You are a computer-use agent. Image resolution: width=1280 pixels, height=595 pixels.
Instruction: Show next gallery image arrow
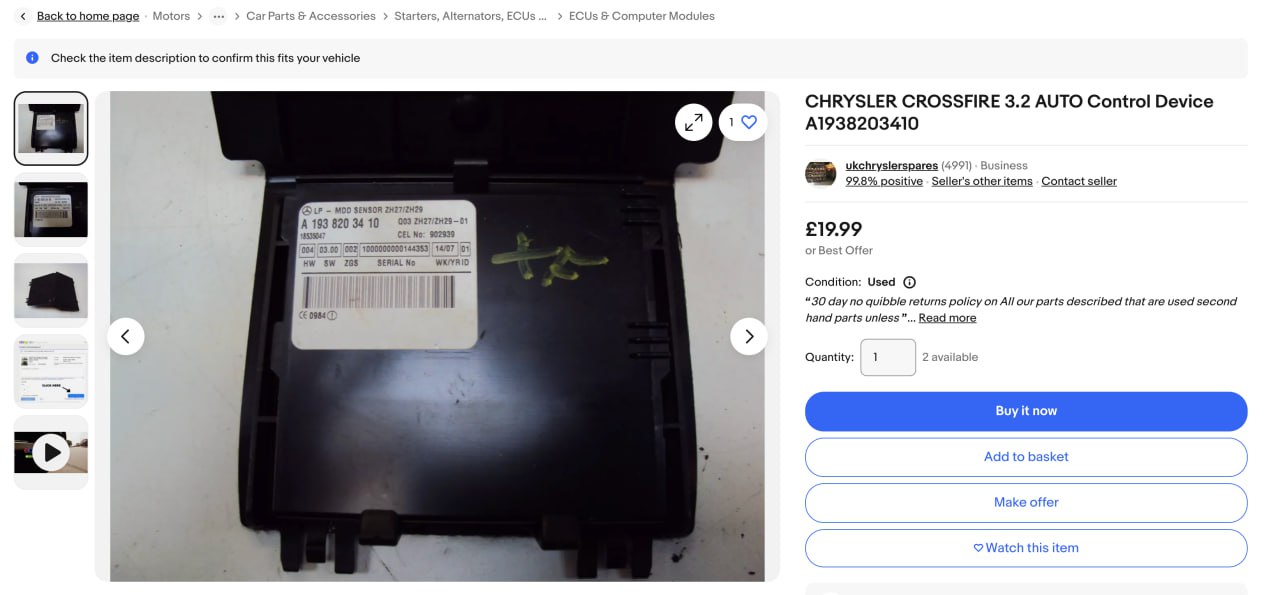[x=748, y=336]
